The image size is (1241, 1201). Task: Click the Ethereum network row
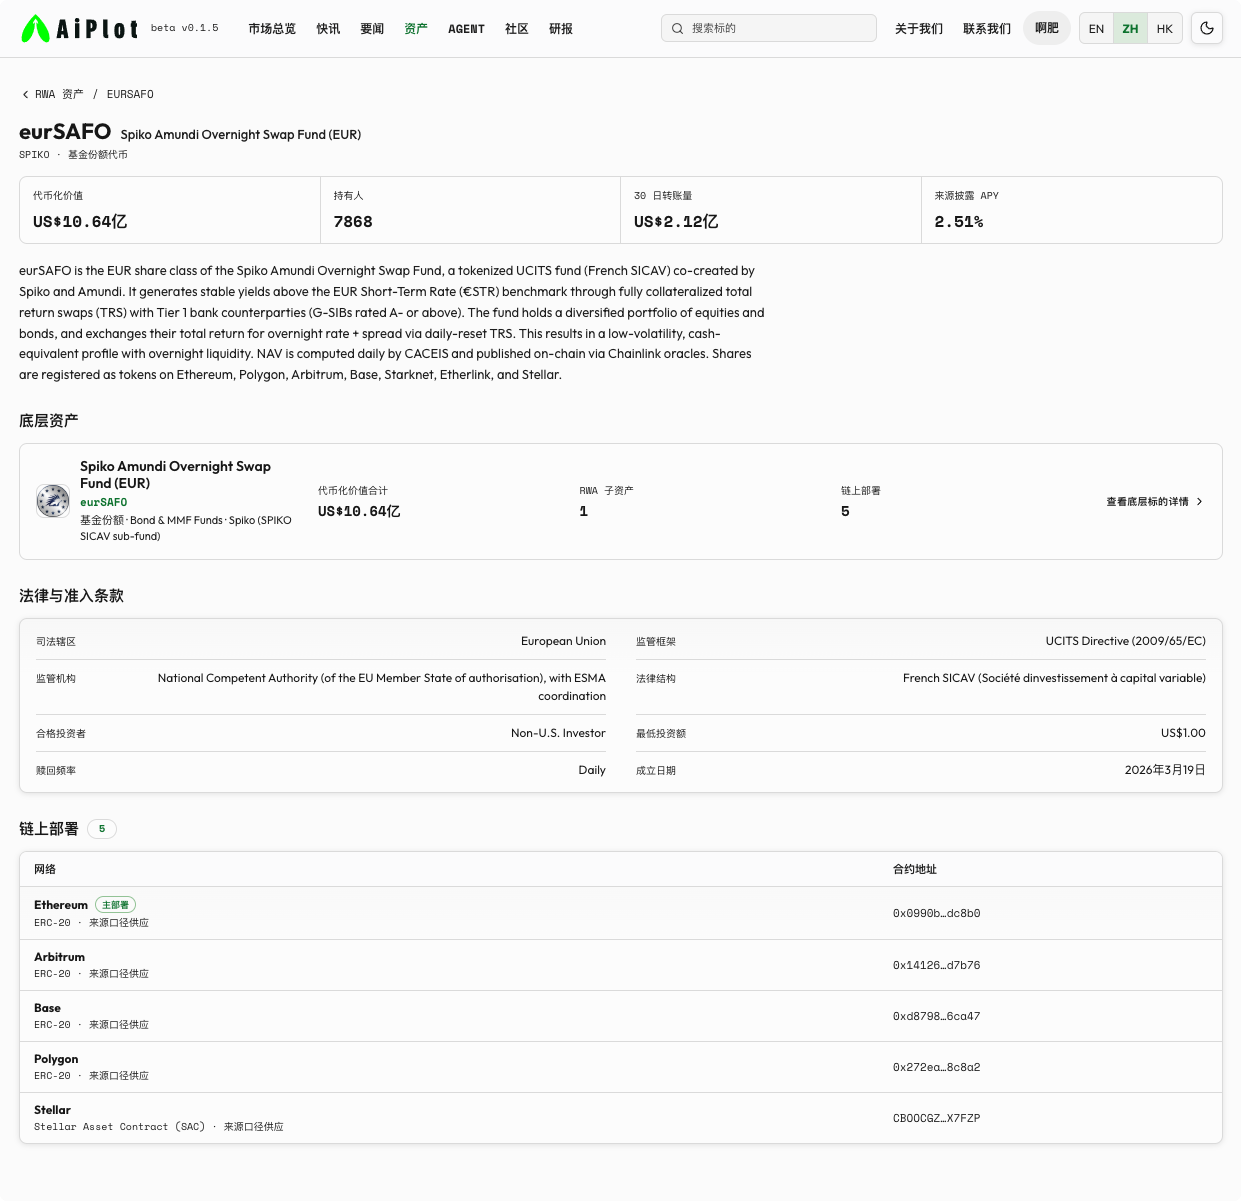(621, 913)
